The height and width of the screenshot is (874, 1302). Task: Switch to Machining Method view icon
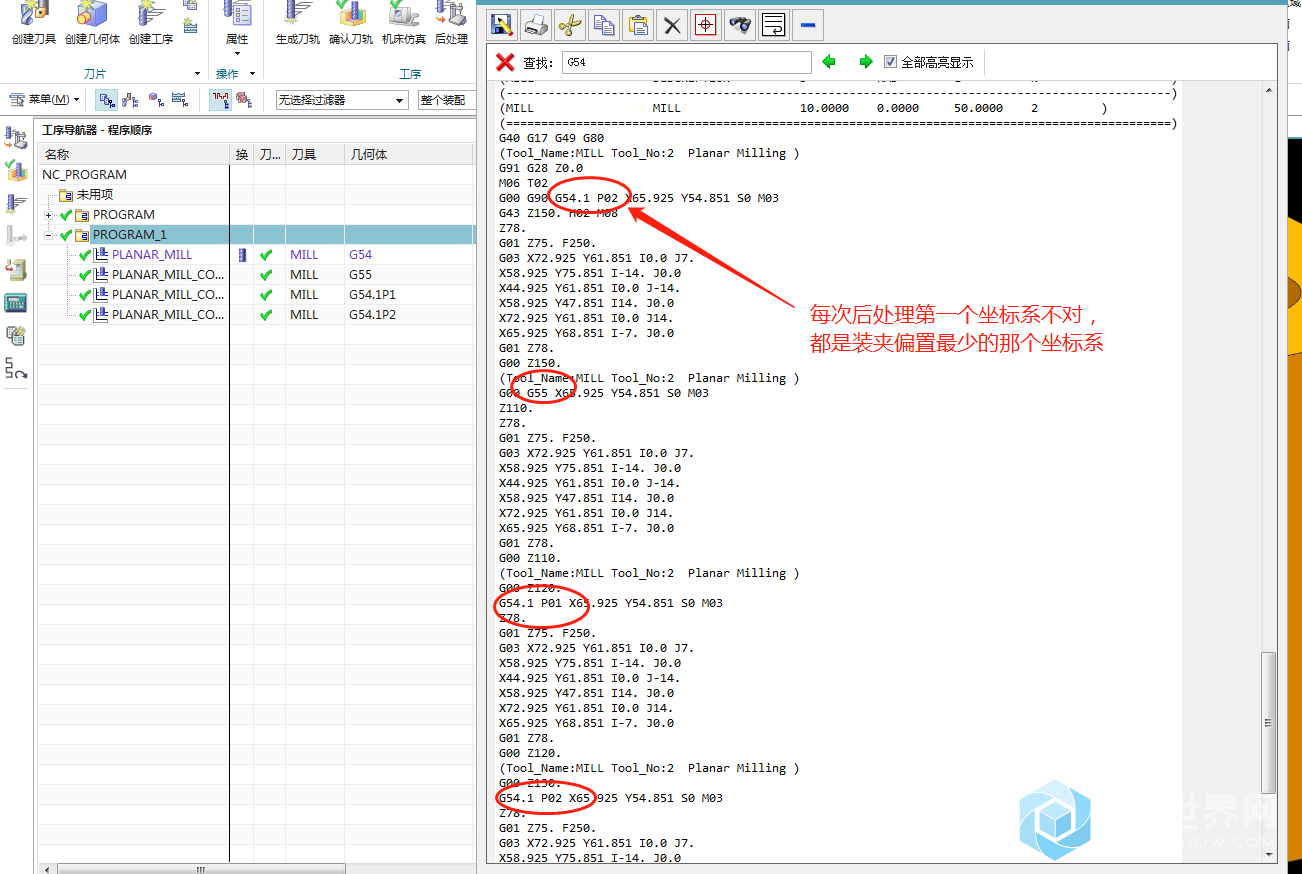179,99
